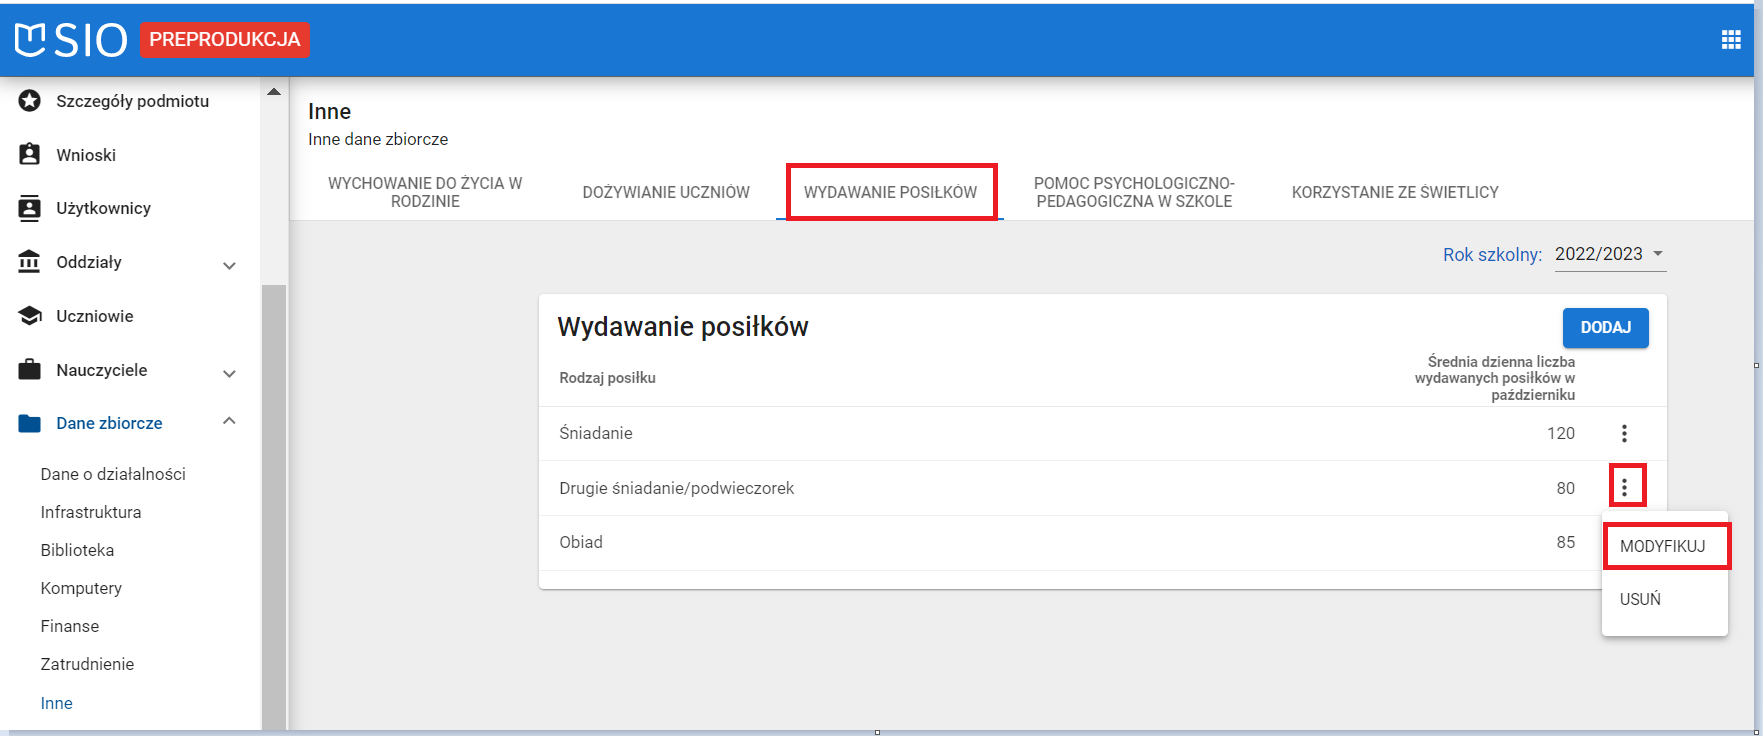Screen dimensions: 1763x736
Task: Click the Inne dane zbiorcze subtitle
Action: tap(378, 139)
